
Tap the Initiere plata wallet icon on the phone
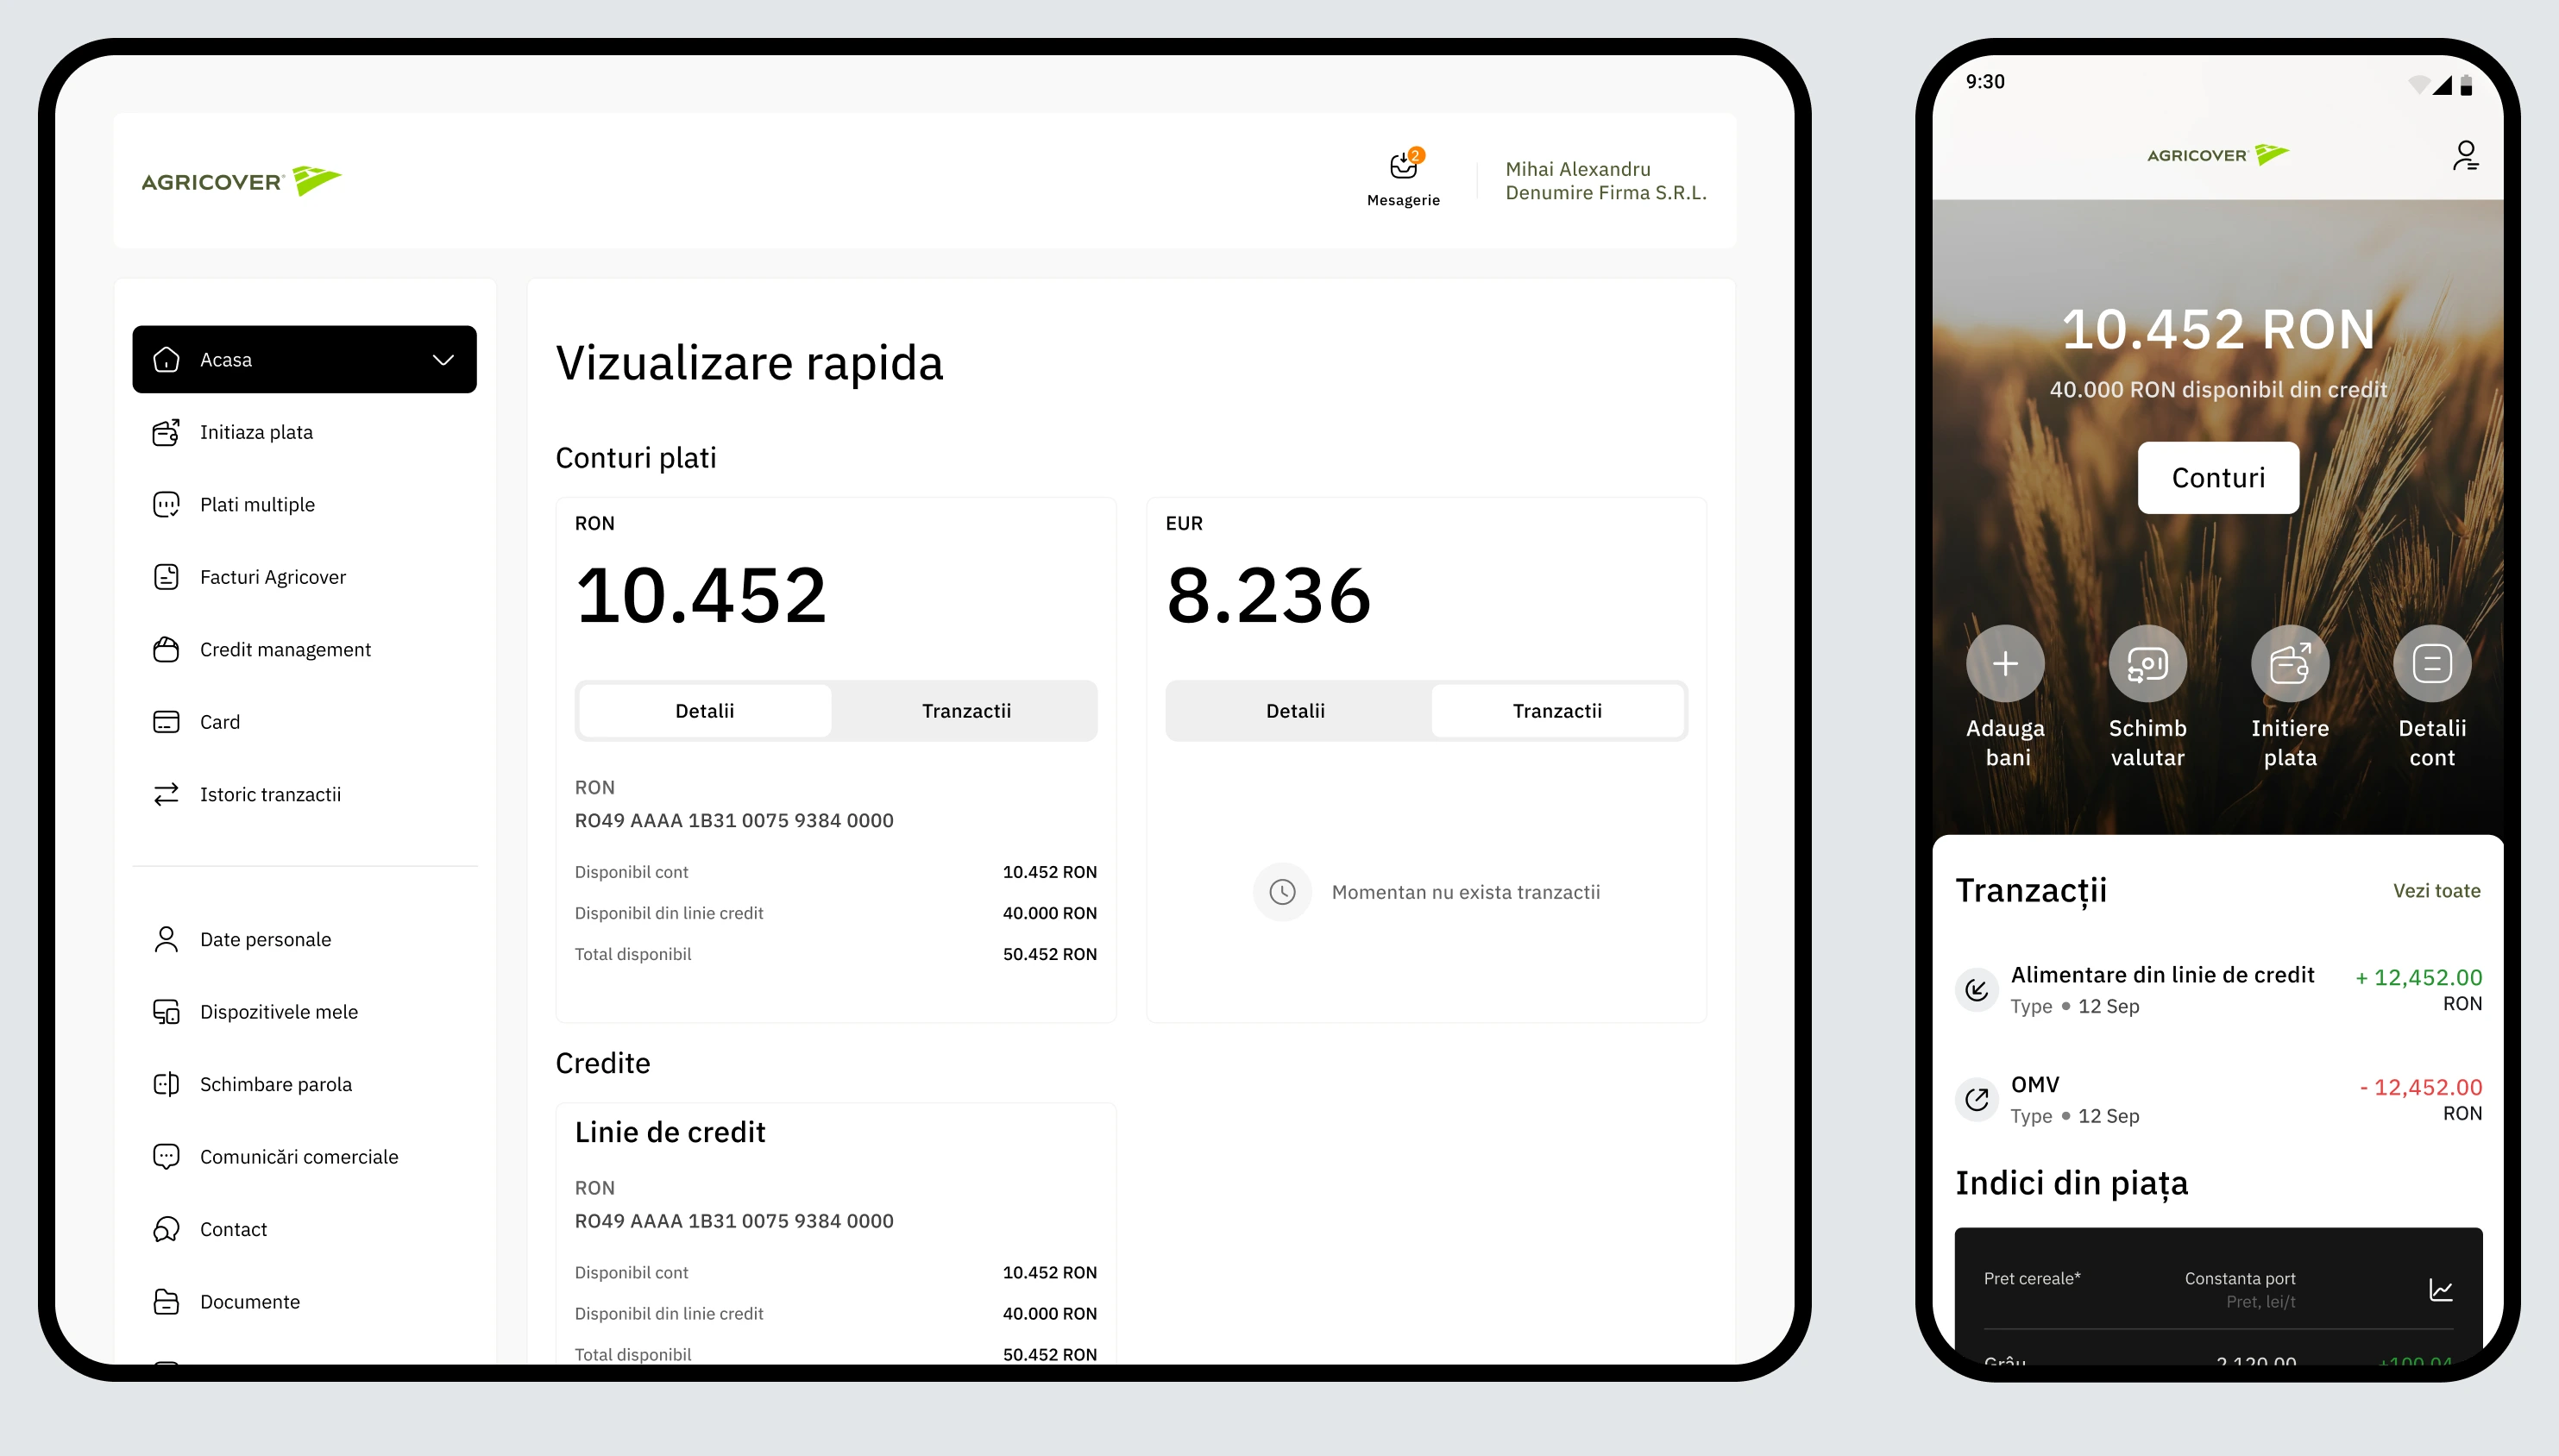(2290, 664)
